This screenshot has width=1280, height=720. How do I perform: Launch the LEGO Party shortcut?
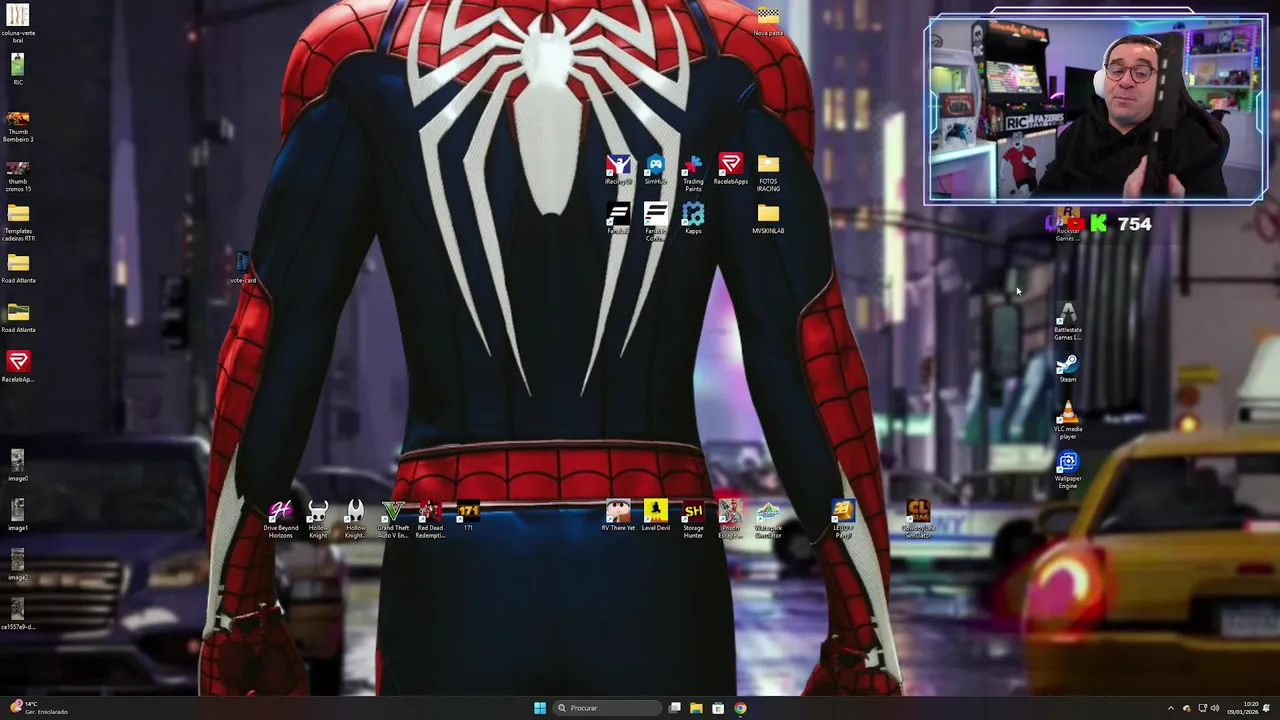point(843,520)
